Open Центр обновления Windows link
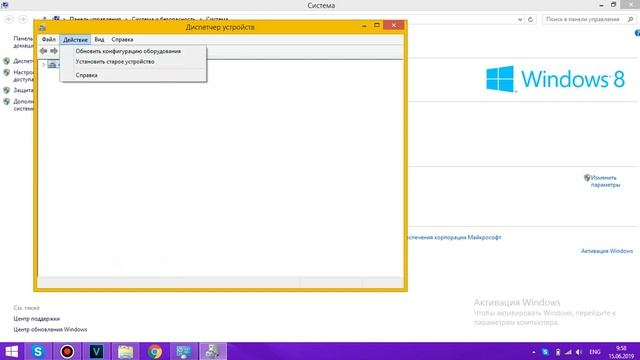Image resolution: width=640 pixels, height=360 pixels. (x=50, y=329)
